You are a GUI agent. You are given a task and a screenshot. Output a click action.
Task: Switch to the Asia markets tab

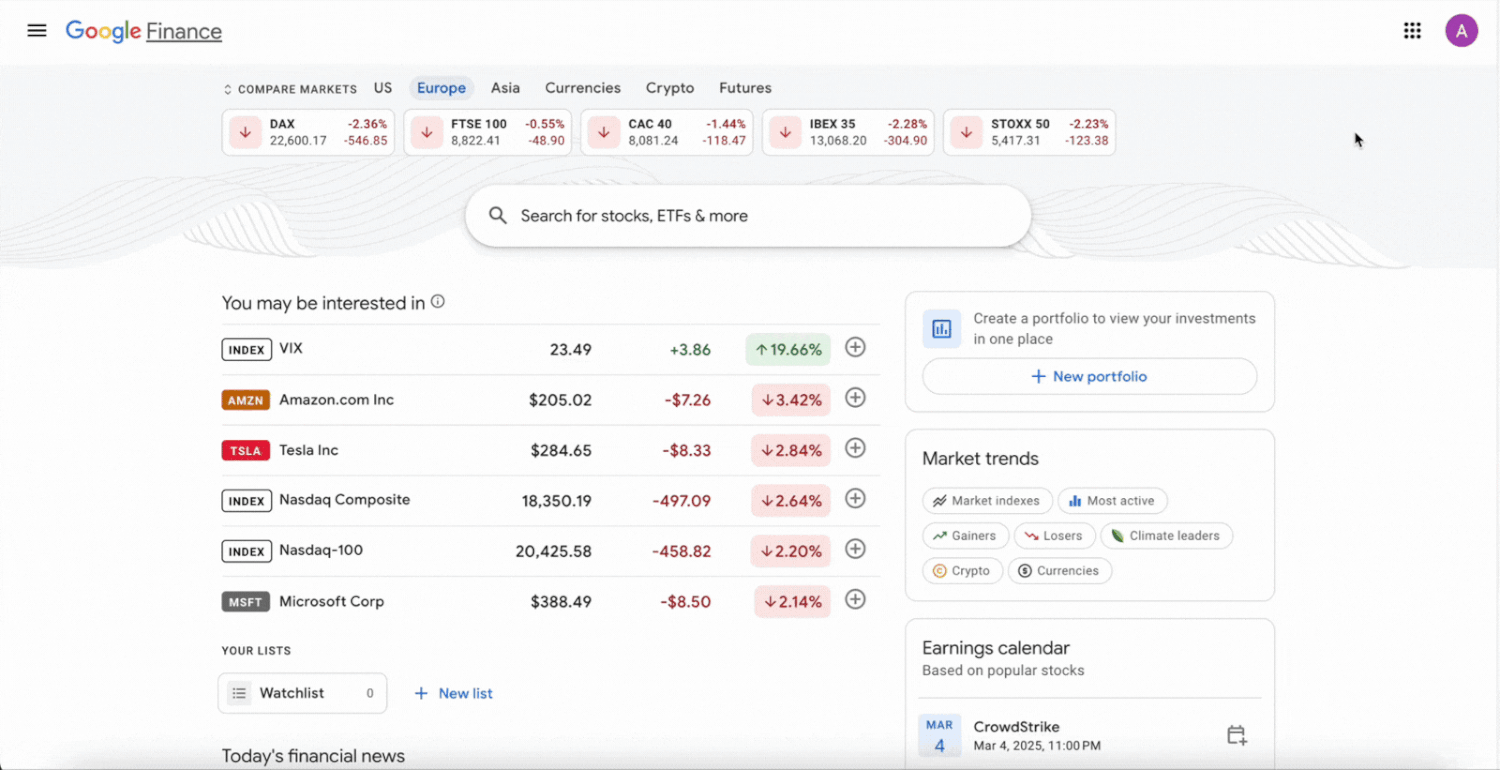point(505,88)
